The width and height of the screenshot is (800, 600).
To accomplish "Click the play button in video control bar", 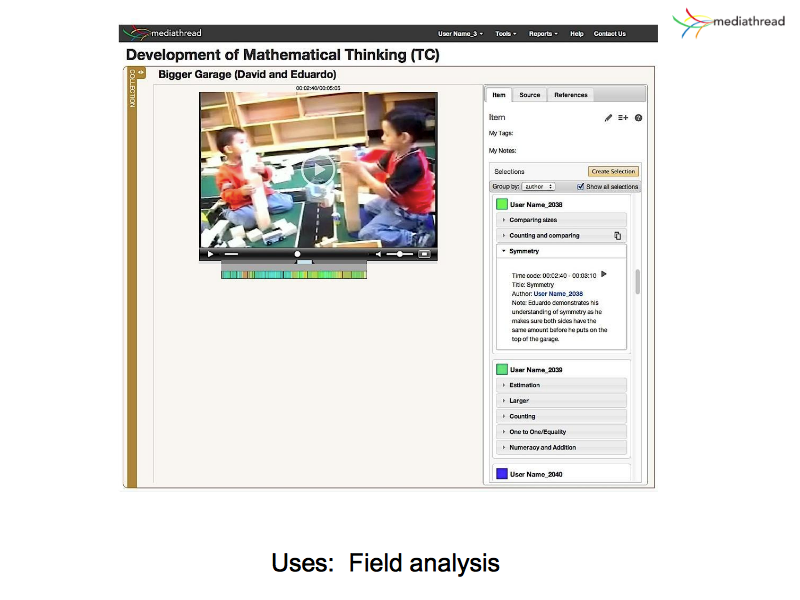I will 210,254.
